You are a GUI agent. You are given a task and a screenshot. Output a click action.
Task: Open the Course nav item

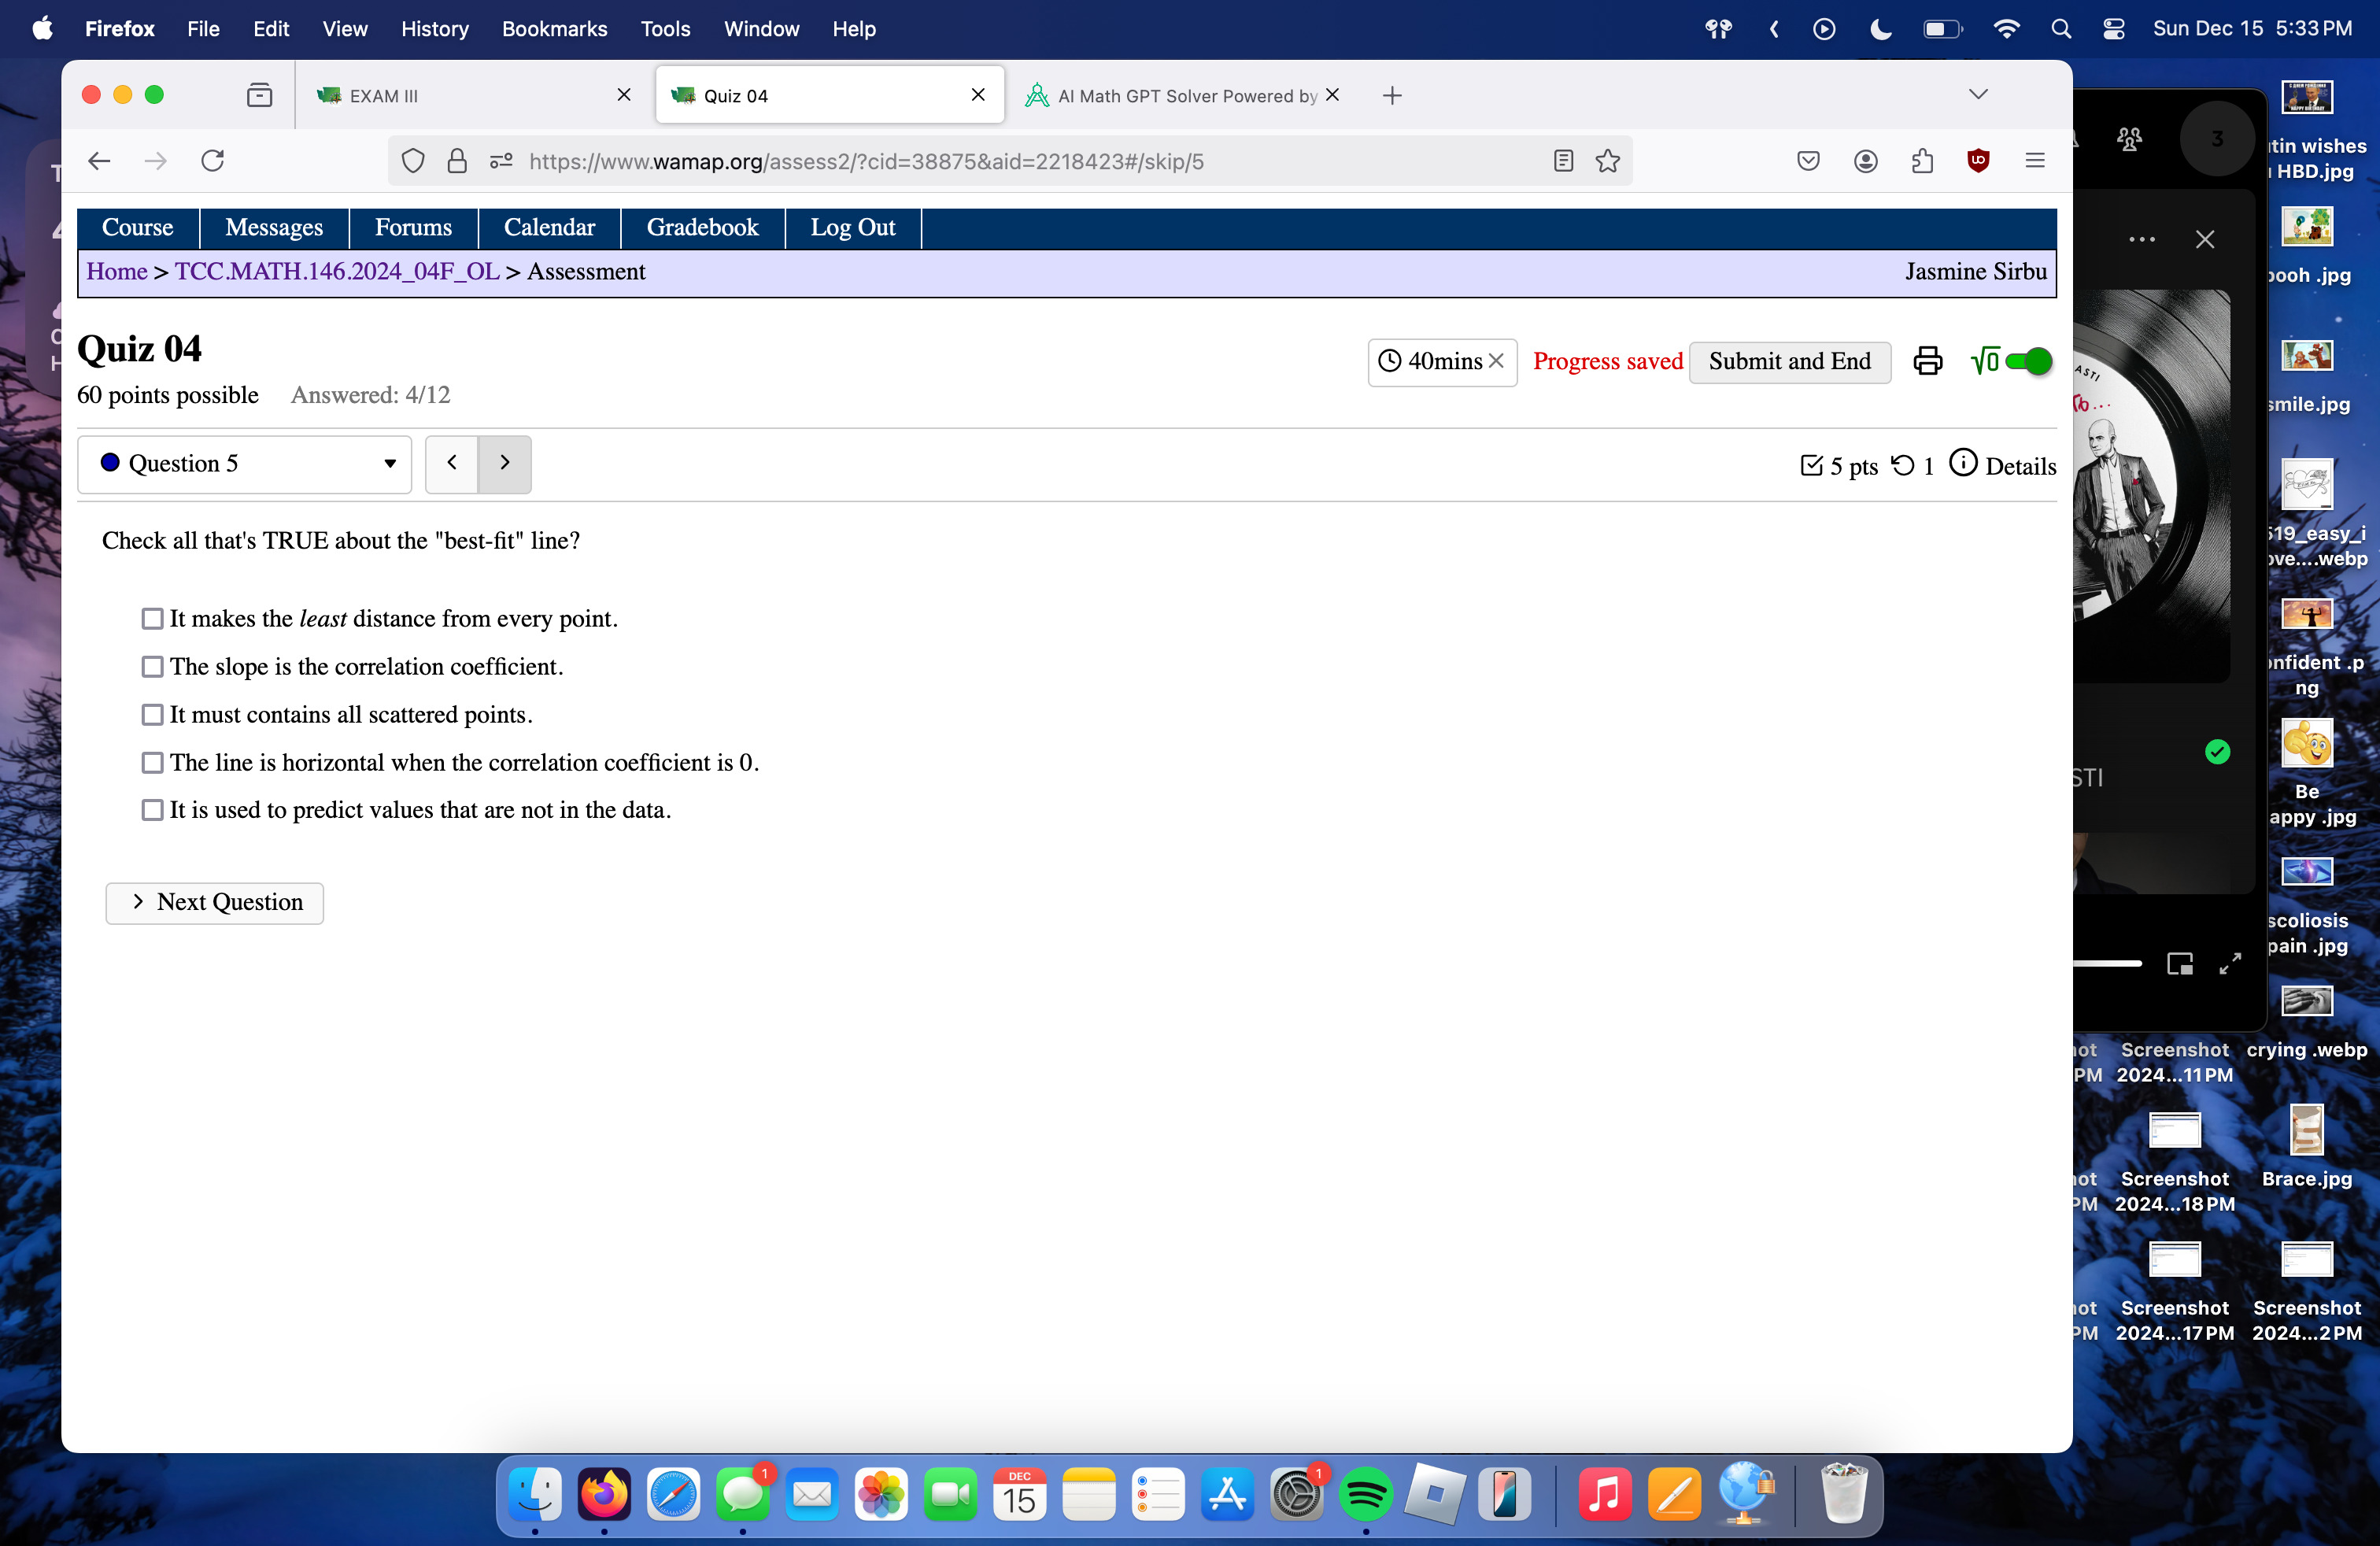point(138,228)
